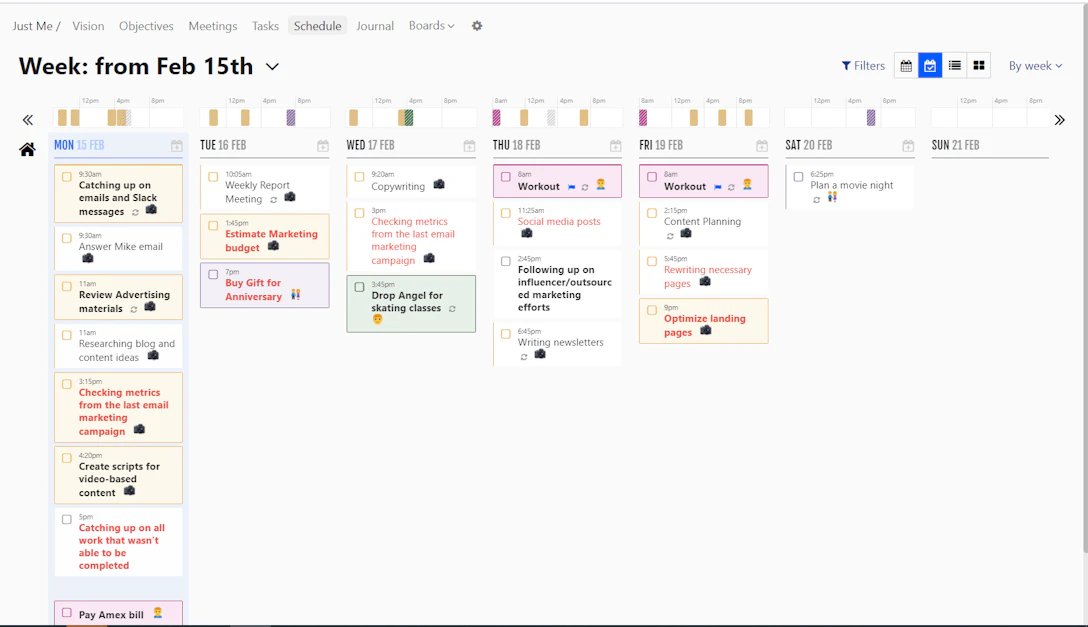Open Following up on influencer marketing task
The height and width of the screenshot is (627, 1088).
click(557, 283)
